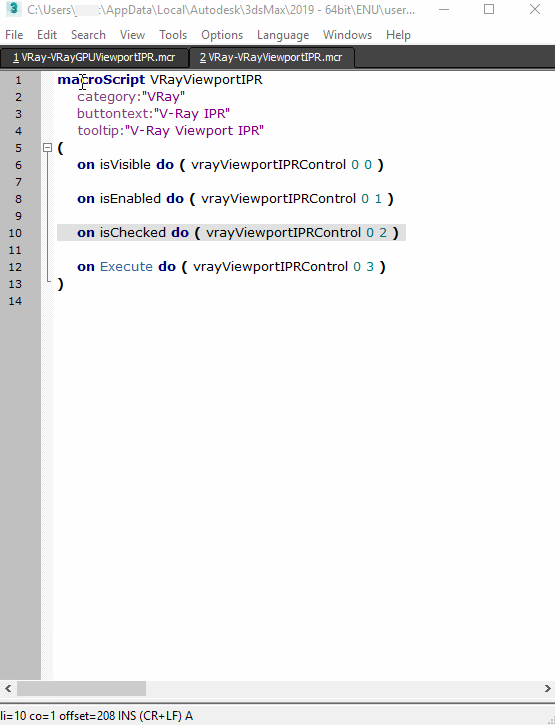This screenshot has height=725, width=555.
Task: Open the View menu
Action: coord(132,35)
